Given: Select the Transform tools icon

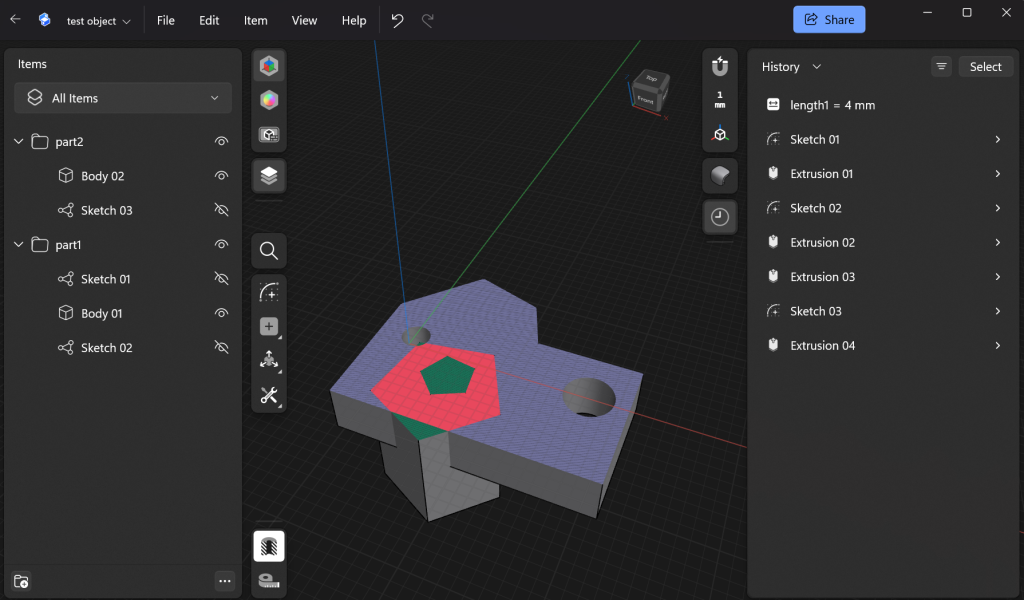Looking at the screenshot, I should point(268,360).
